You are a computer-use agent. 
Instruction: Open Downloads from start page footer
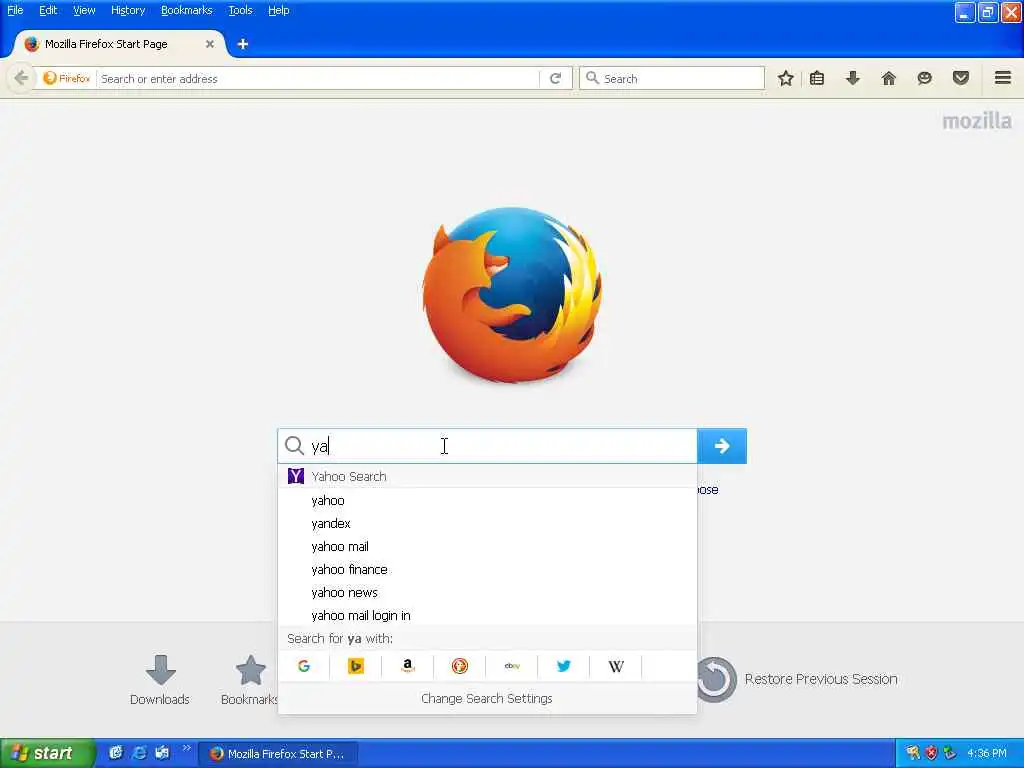[x=160, y=679]
